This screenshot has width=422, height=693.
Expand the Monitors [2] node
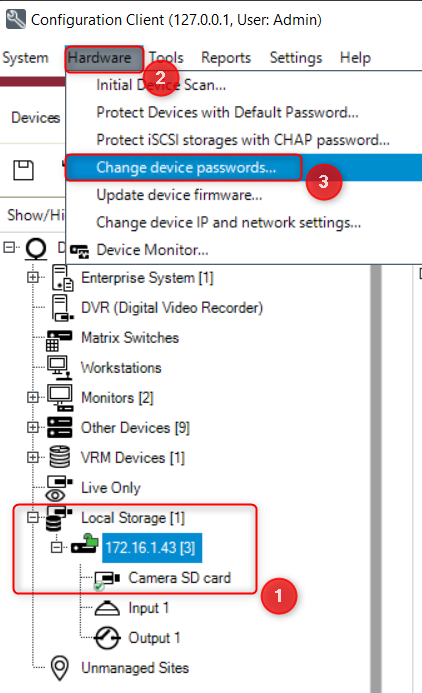click(33, 397)
